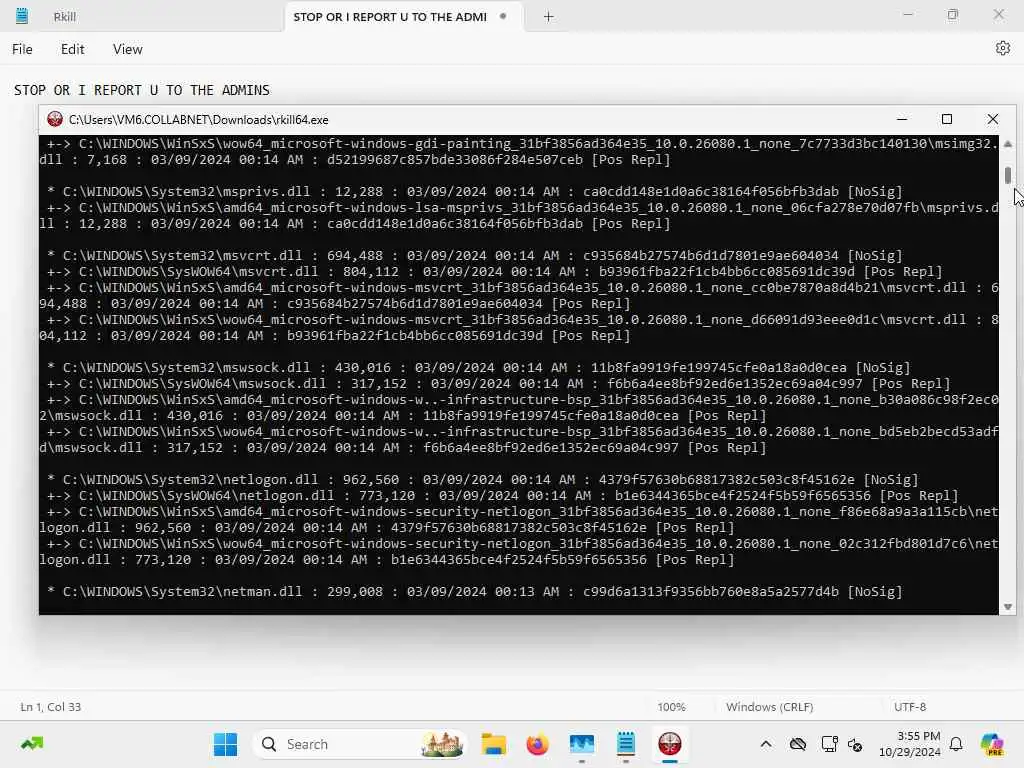
Task: Close the Notepad window
Action: click(x=999, y=14)
